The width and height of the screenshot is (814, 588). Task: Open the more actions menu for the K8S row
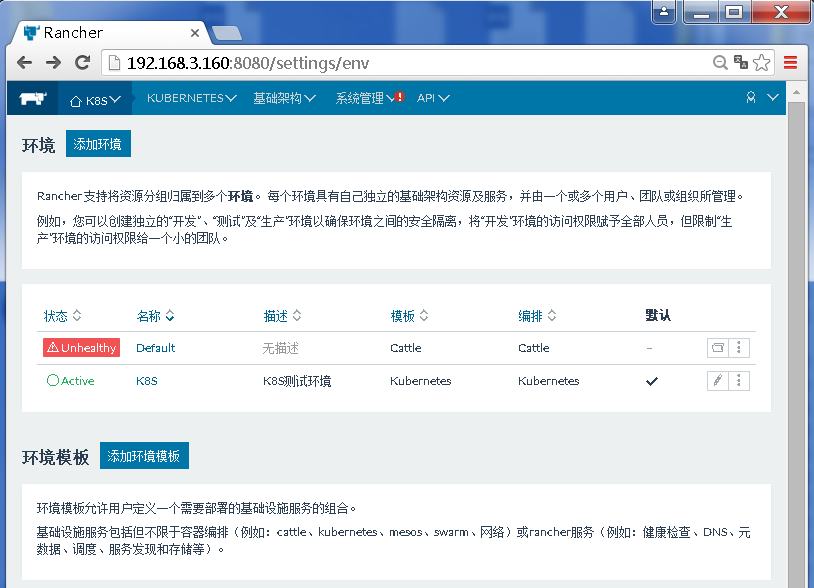[x=739, y=381]
